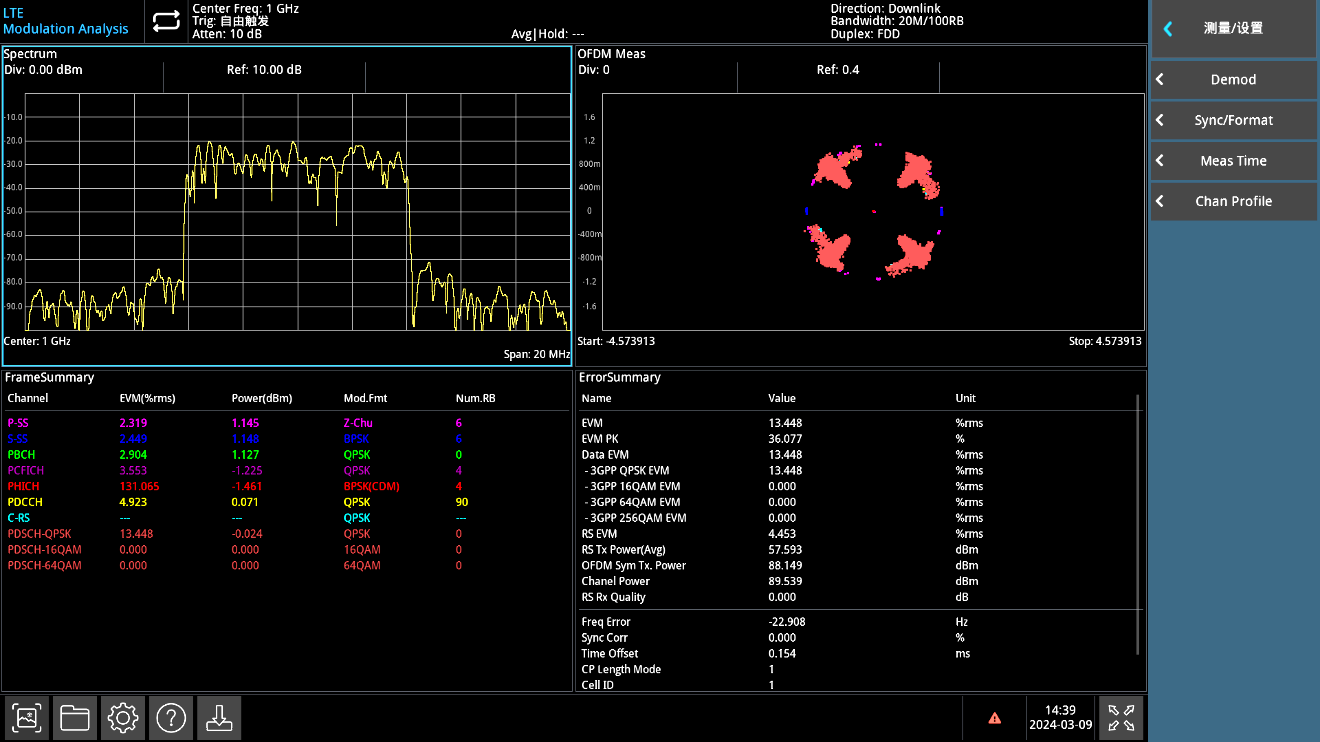The width and height of the screenshot is (1320, 742).
Task: Click the screenshot capture icon
Action: point(27,717)
